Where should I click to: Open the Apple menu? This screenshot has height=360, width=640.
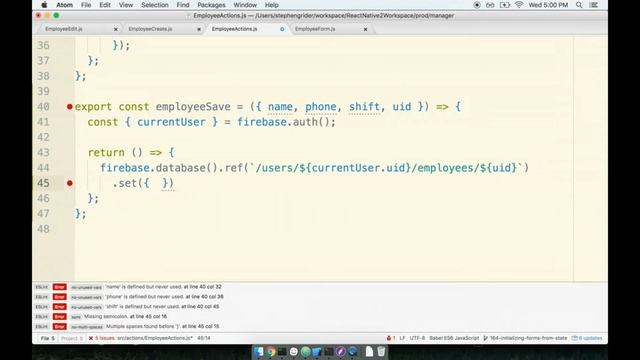(x=44, y=5)
